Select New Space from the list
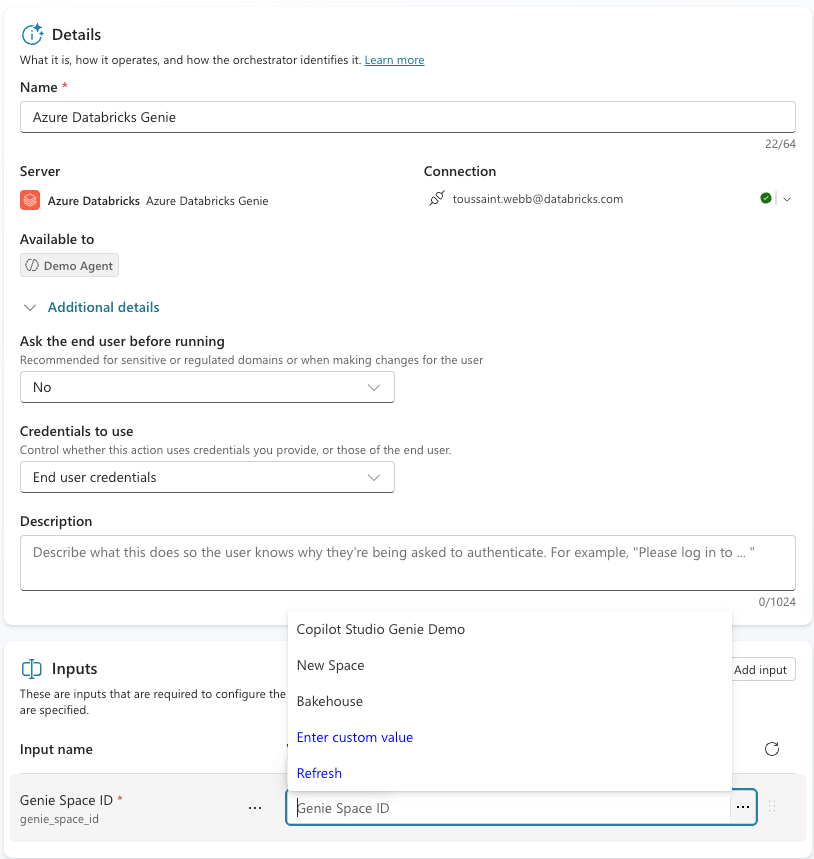 coord(331,666)
